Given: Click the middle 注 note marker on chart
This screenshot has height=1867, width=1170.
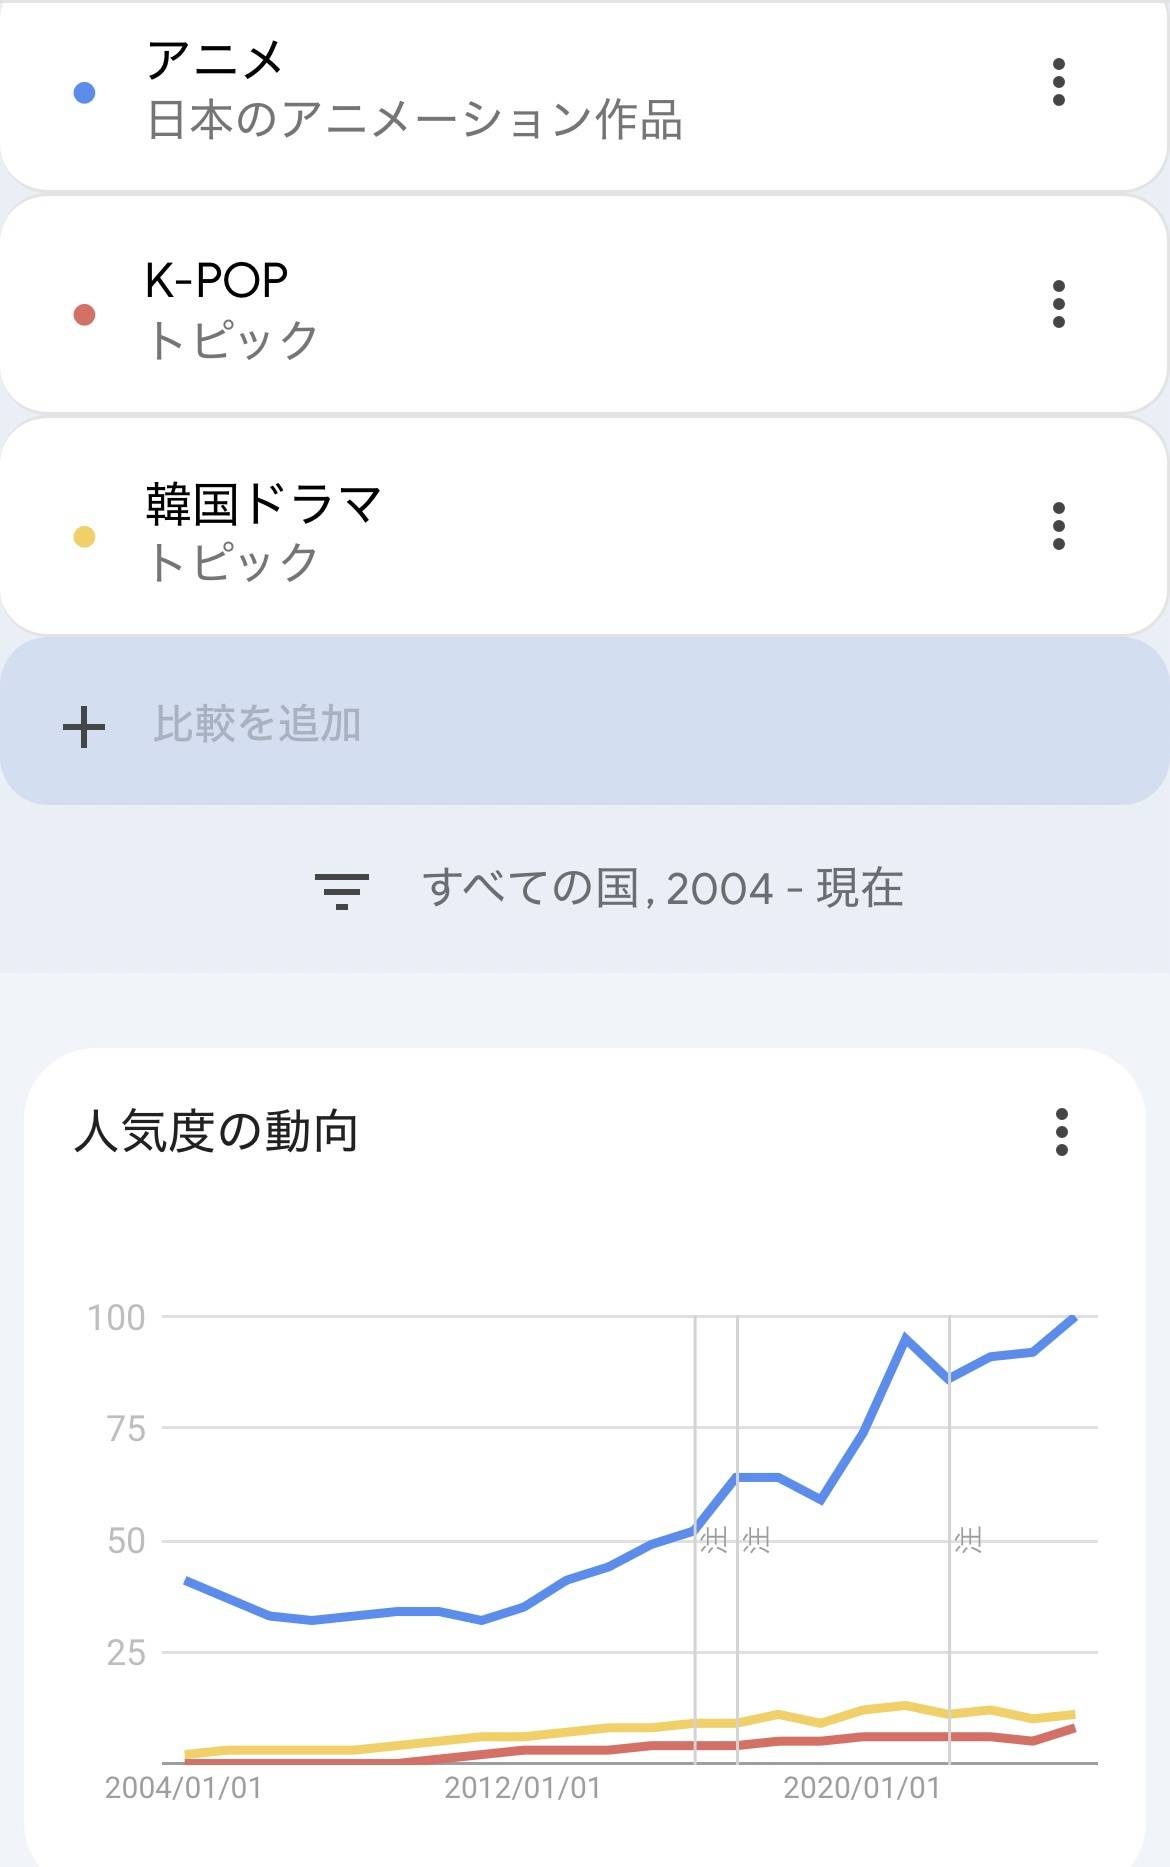Looking at the screenshot, I should [757, 1539].
